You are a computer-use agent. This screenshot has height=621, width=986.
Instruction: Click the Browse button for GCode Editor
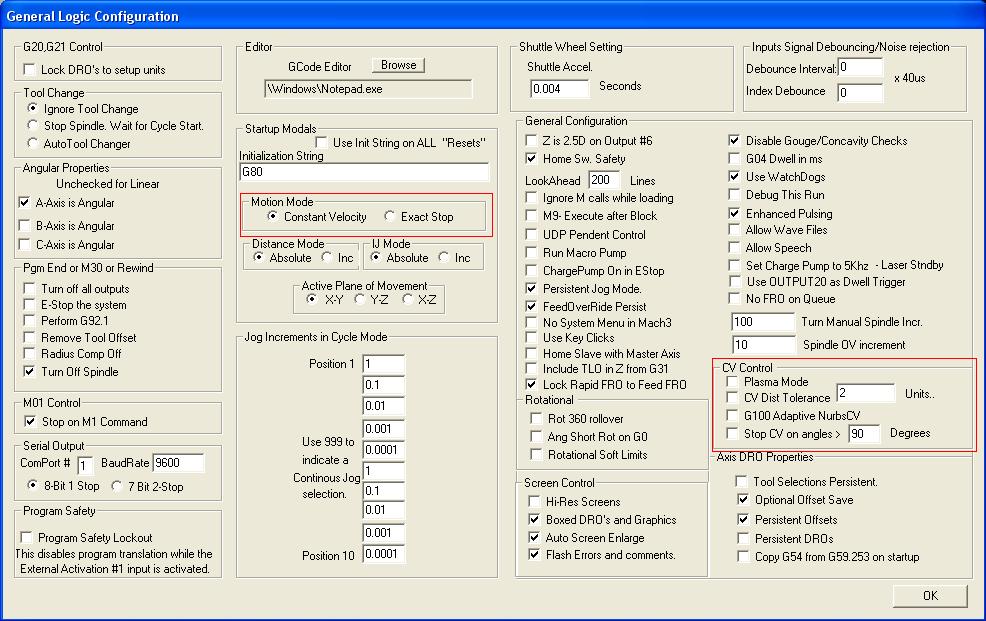click(x=398, y=65)
